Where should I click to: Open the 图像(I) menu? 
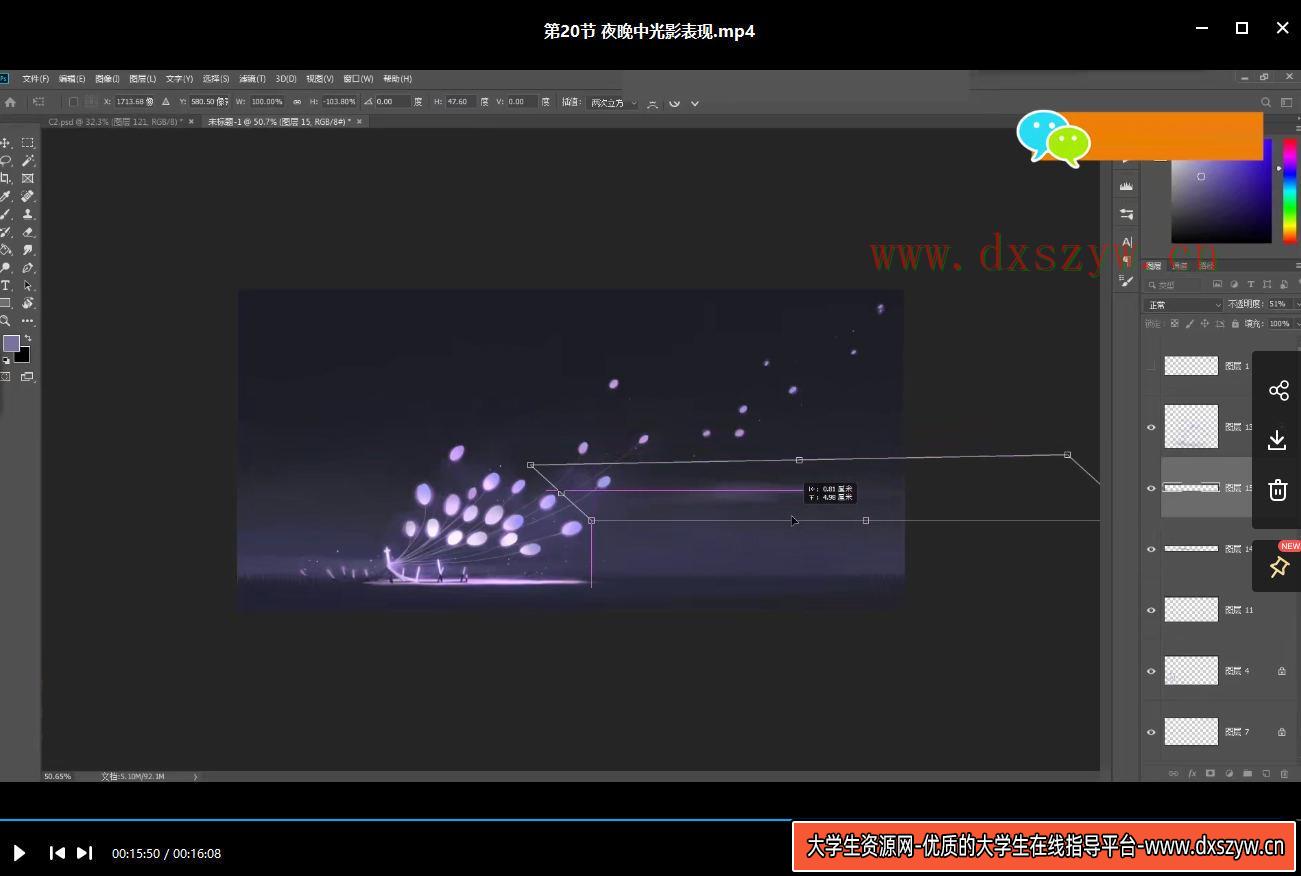click(107, 79)
